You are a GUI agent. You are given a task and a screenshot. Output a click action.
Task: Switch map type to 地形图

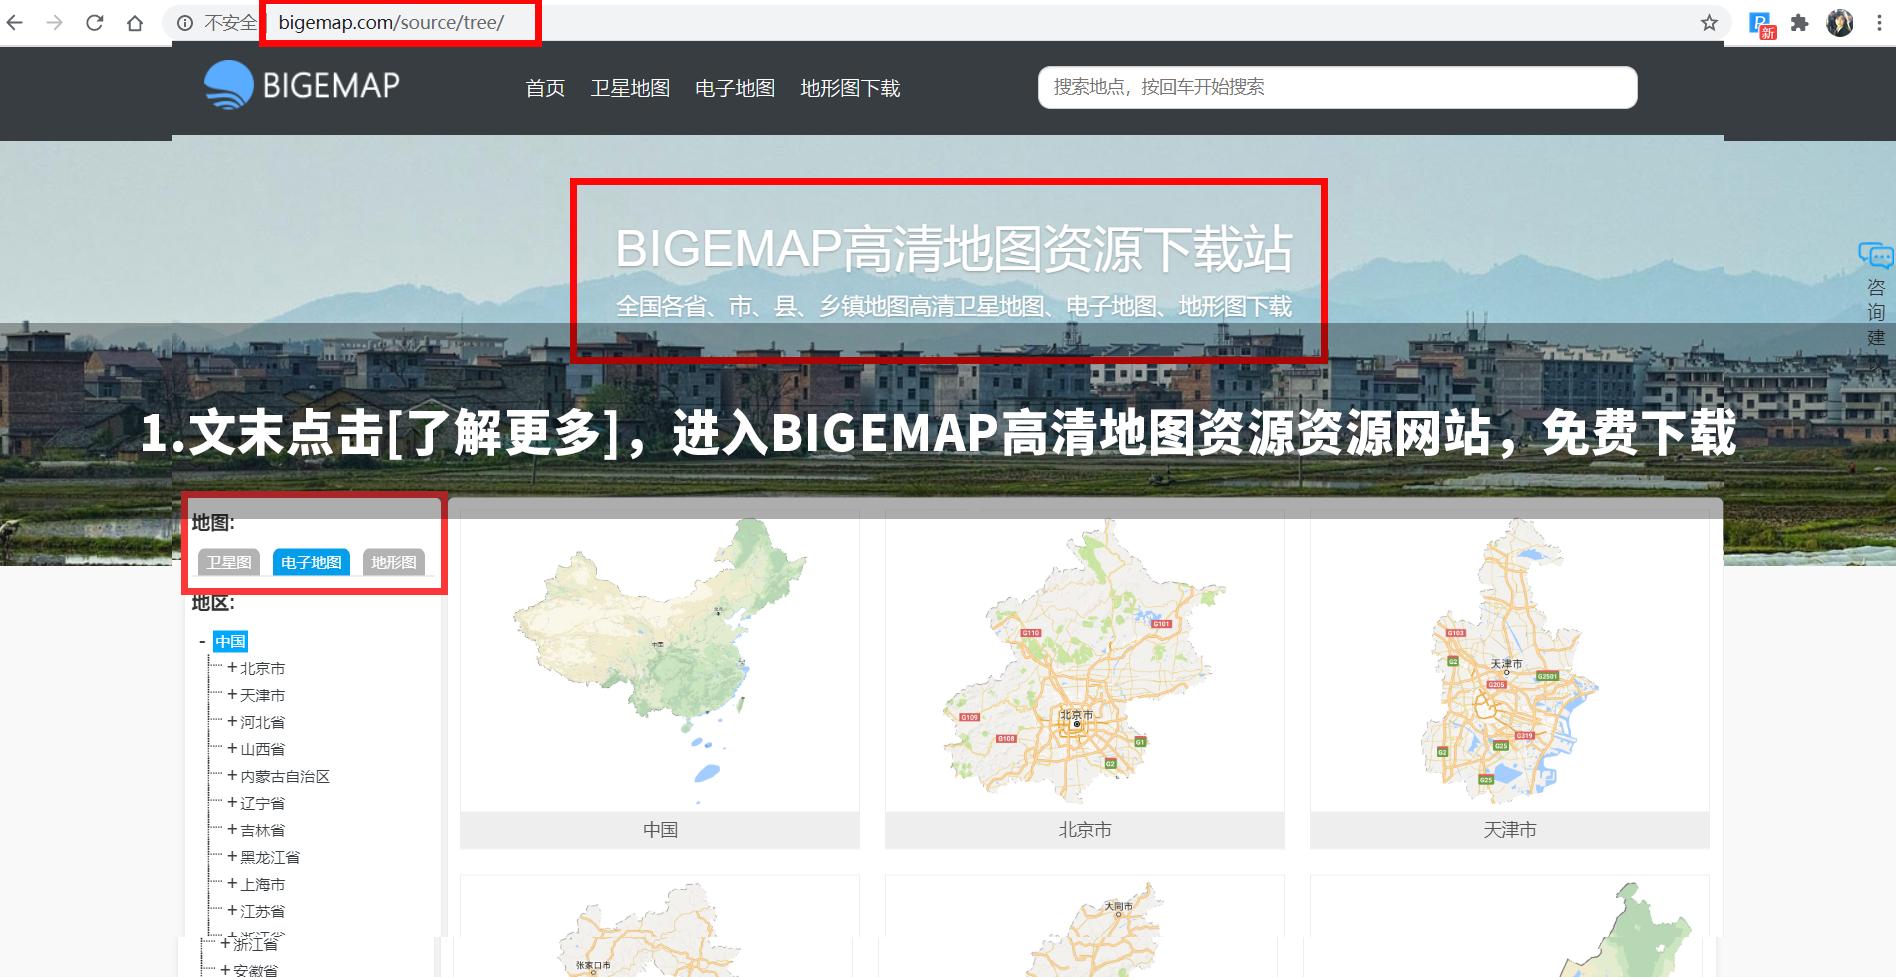[x=394, y=562]
